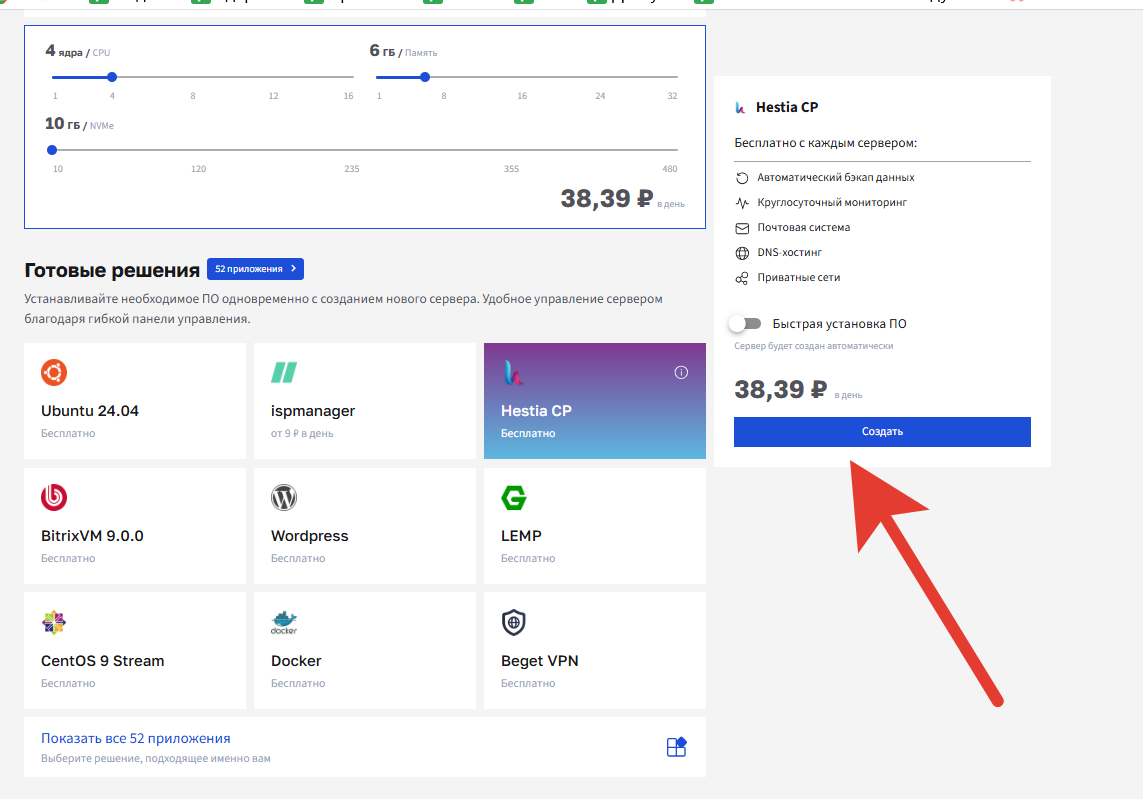Expand the 52 приложения badge chevron
Viewport: 1143px width, 799px height.
293,269
